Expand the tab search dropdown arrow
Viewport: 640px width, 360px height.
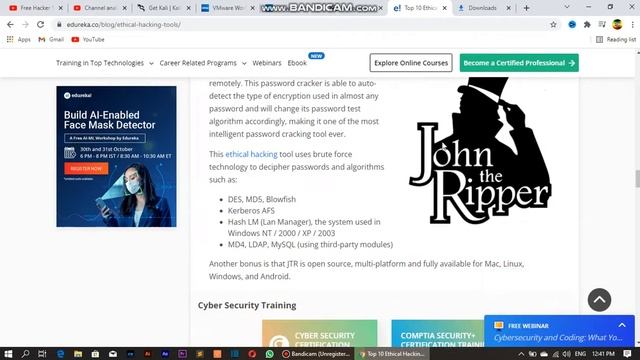[x=567, y=7]
